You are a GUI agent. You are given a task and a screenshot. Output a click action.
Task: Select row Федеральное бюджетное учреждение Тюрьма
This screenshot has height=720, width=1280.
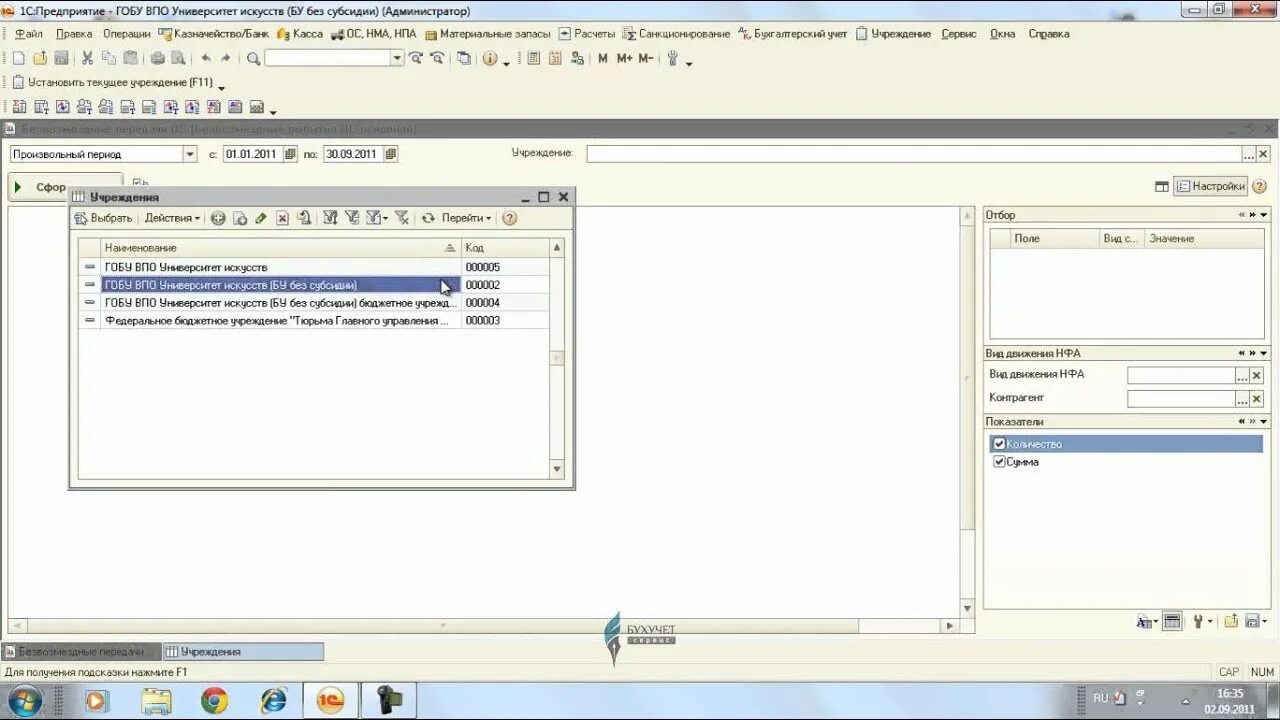point(313,321)
